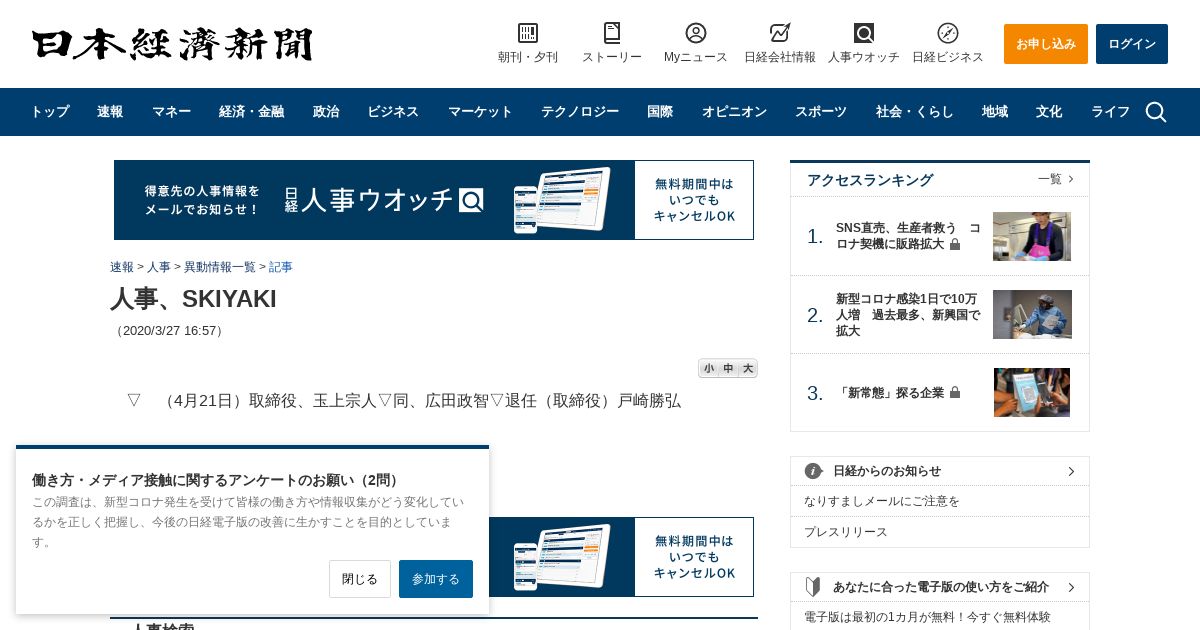The image size is (1200, 630).
Task: Select マーケット navigation item
Action: coord(480,112)
